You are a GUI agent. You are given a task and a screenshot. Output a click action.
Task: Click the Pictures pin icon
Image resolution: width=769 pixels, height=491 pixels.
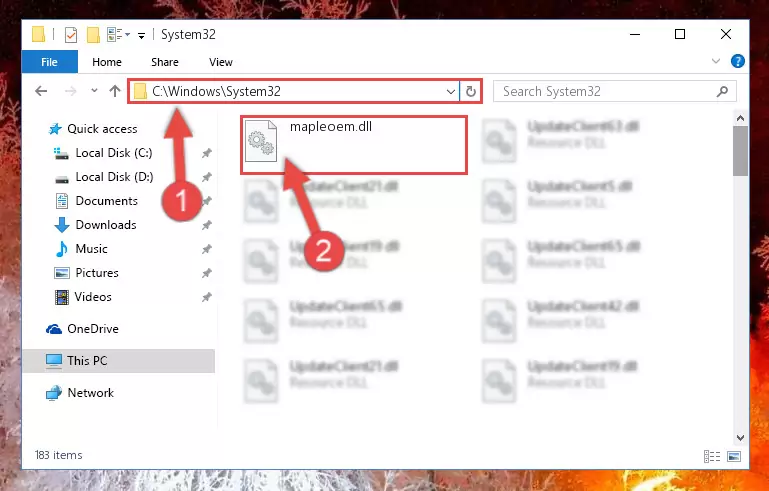click(206, 273)
